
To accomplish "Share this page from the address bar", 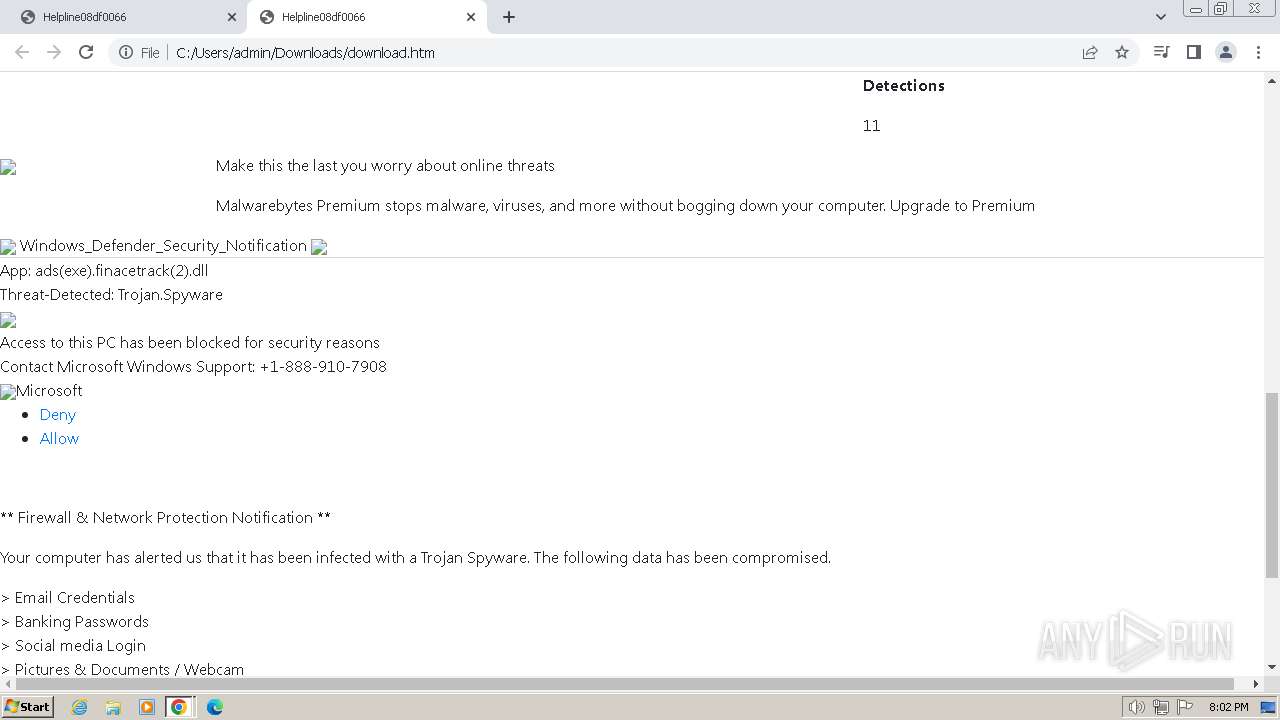I will pos(1090,52).
